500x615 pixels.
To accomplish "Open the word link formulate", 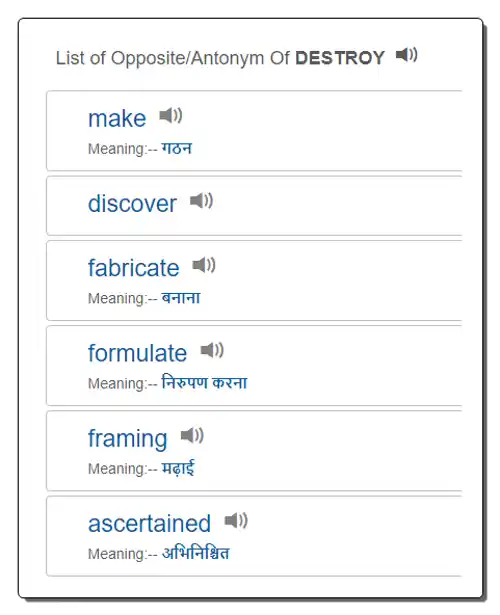I will [x=138, y=353].
